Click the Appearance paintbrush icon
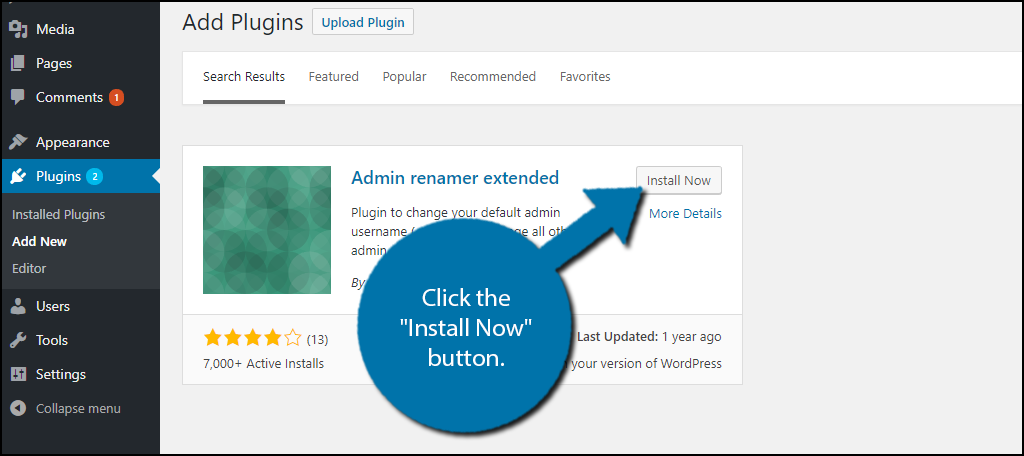 point(18,142)
